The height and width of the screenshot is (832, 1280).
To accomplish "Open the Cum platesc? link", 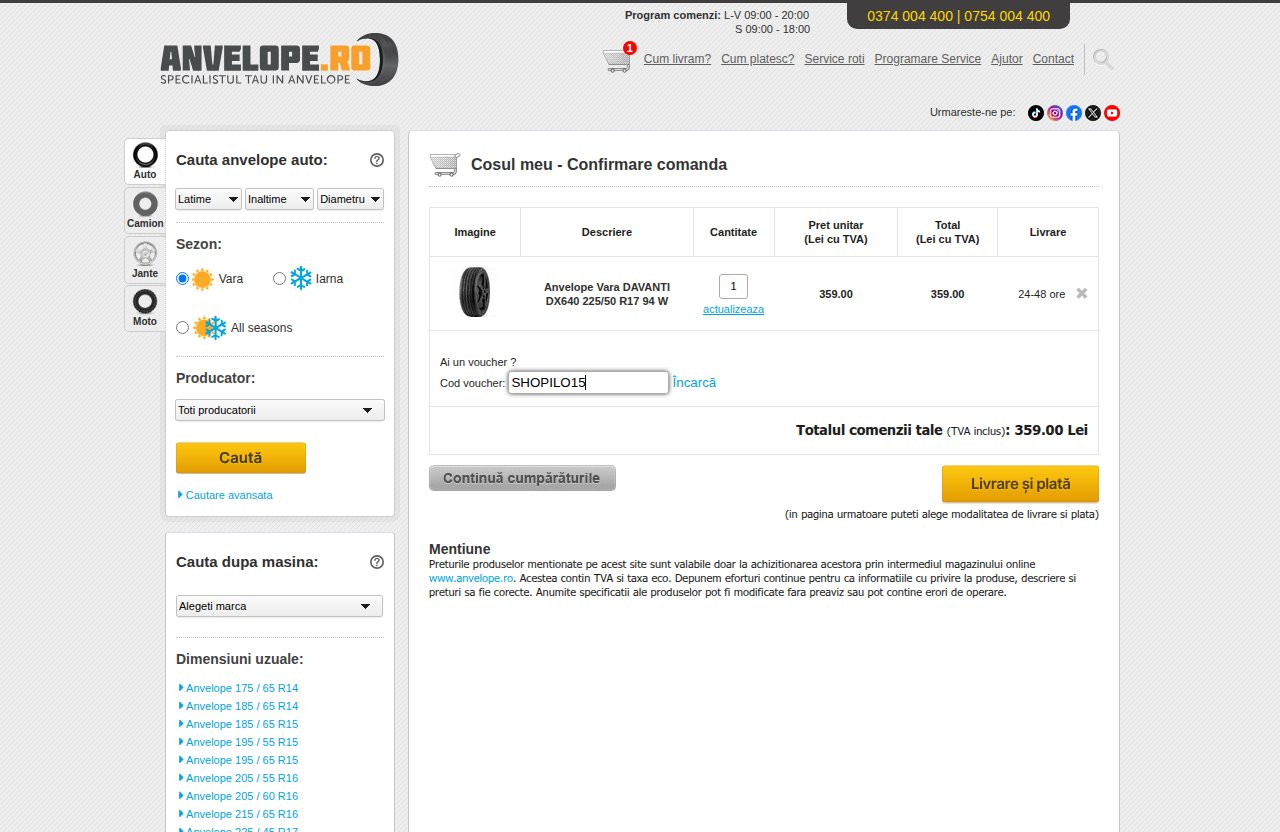I will [757, 59].
